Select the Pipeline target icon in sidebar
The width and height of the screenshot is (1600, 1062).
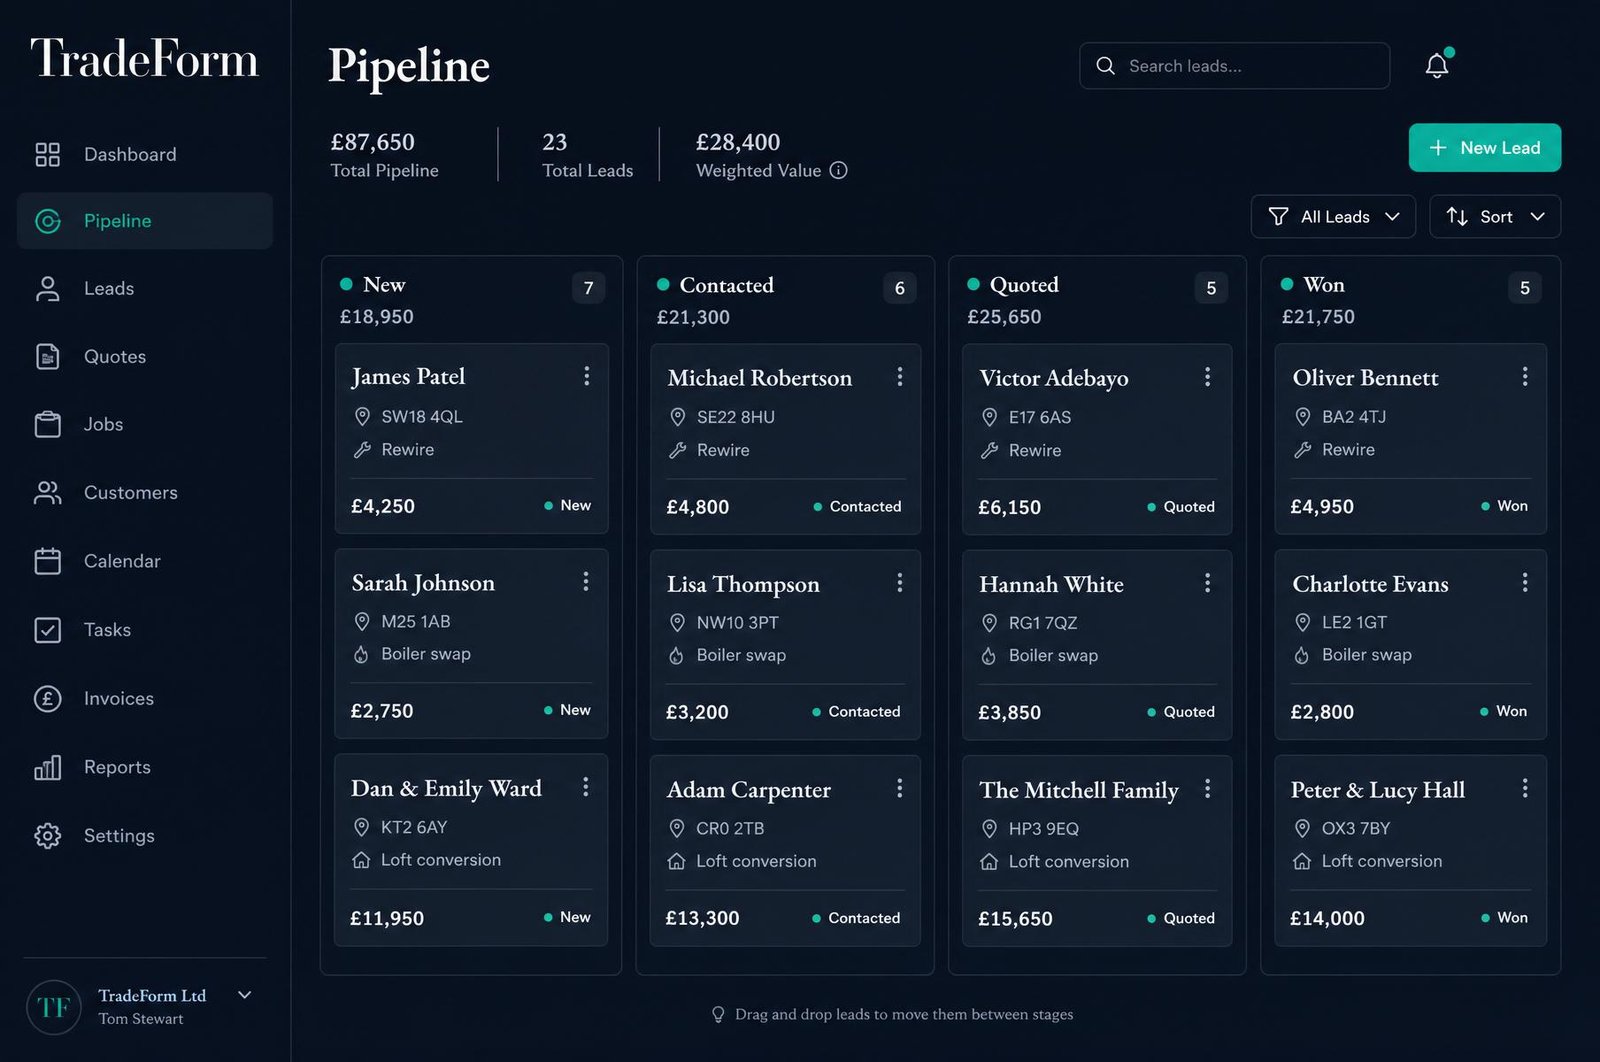click(47, 221)
